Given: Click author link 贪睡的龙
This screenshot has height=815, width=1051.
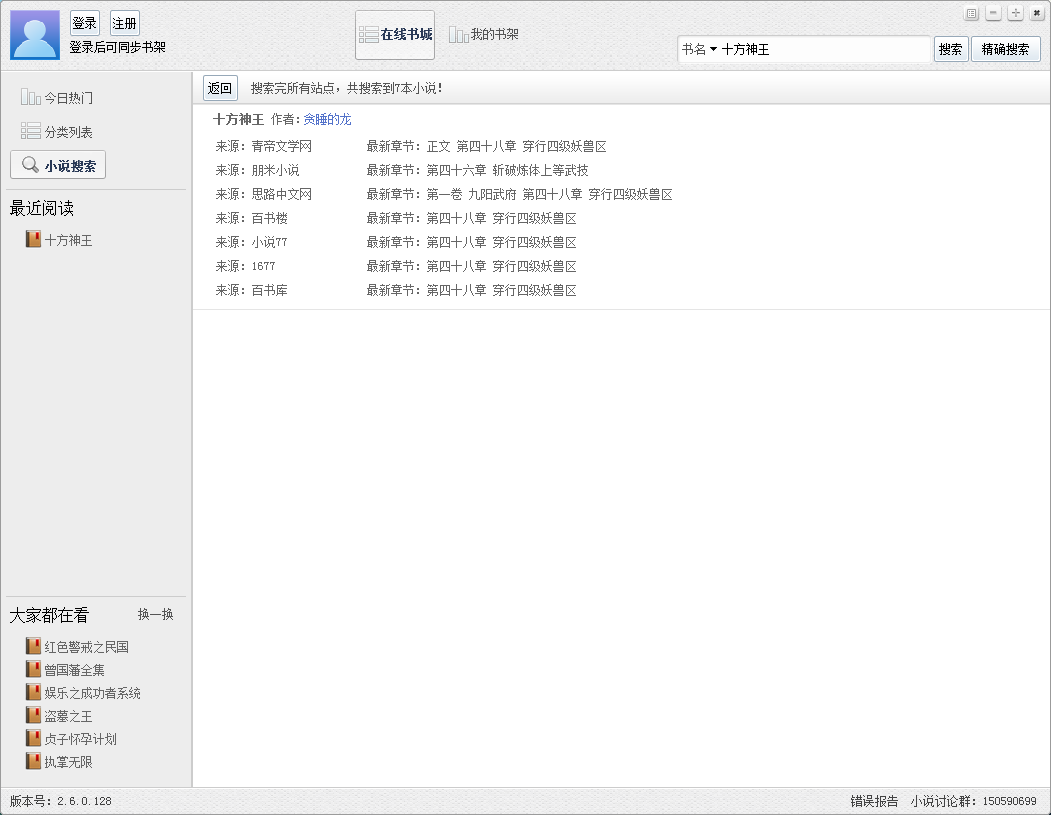Looking at the screenshot, I should (x=327, y=119).
